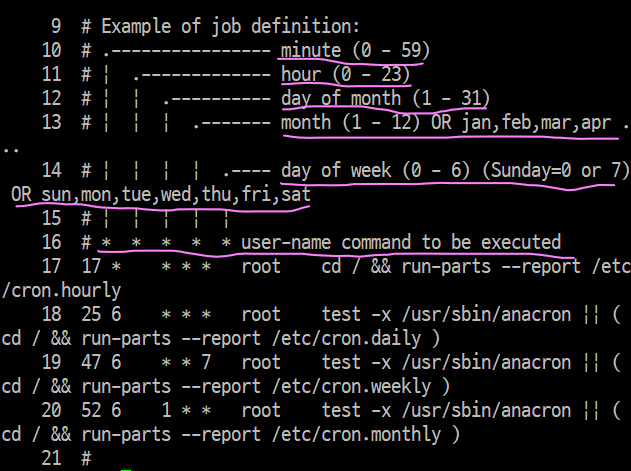Viewport: 631px width, 471px height.
Task: Click the "/cron.hourly" text
Action: point(62,291)
